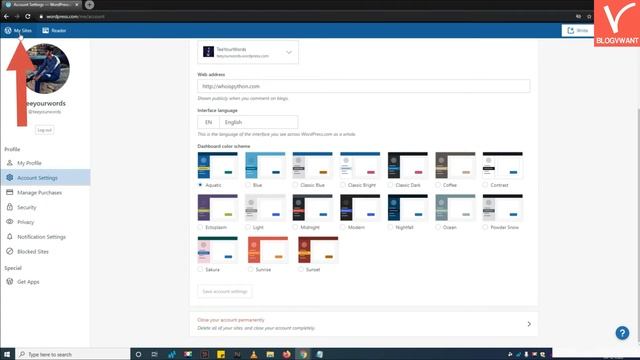Open File Explorer from the taskbar
Viewport: 640px width, 360px height.
point(270,354)
